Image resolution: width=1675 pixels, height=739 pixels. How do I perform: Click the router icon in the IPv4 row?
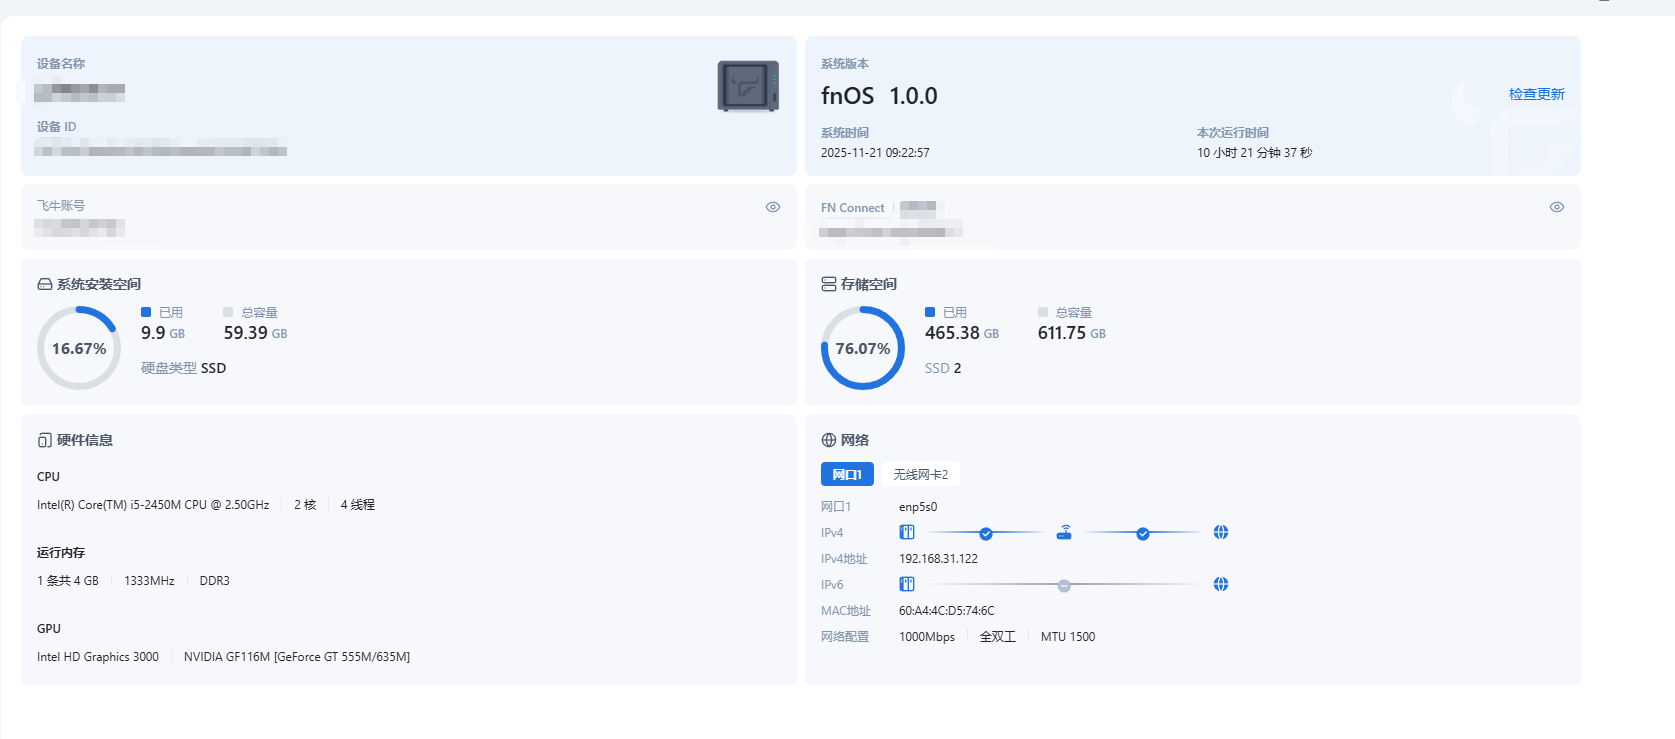tap(1064, 532)
